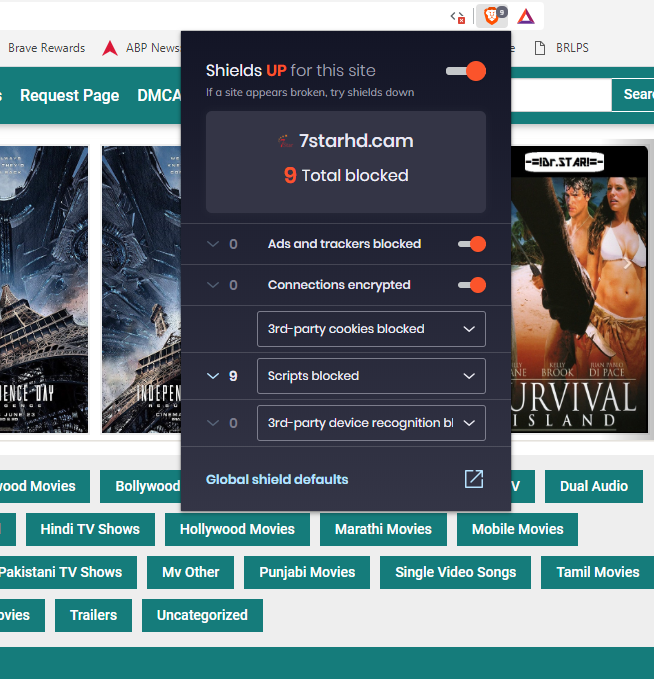Expand the Connections encrypted list chevron

(213, 285)
